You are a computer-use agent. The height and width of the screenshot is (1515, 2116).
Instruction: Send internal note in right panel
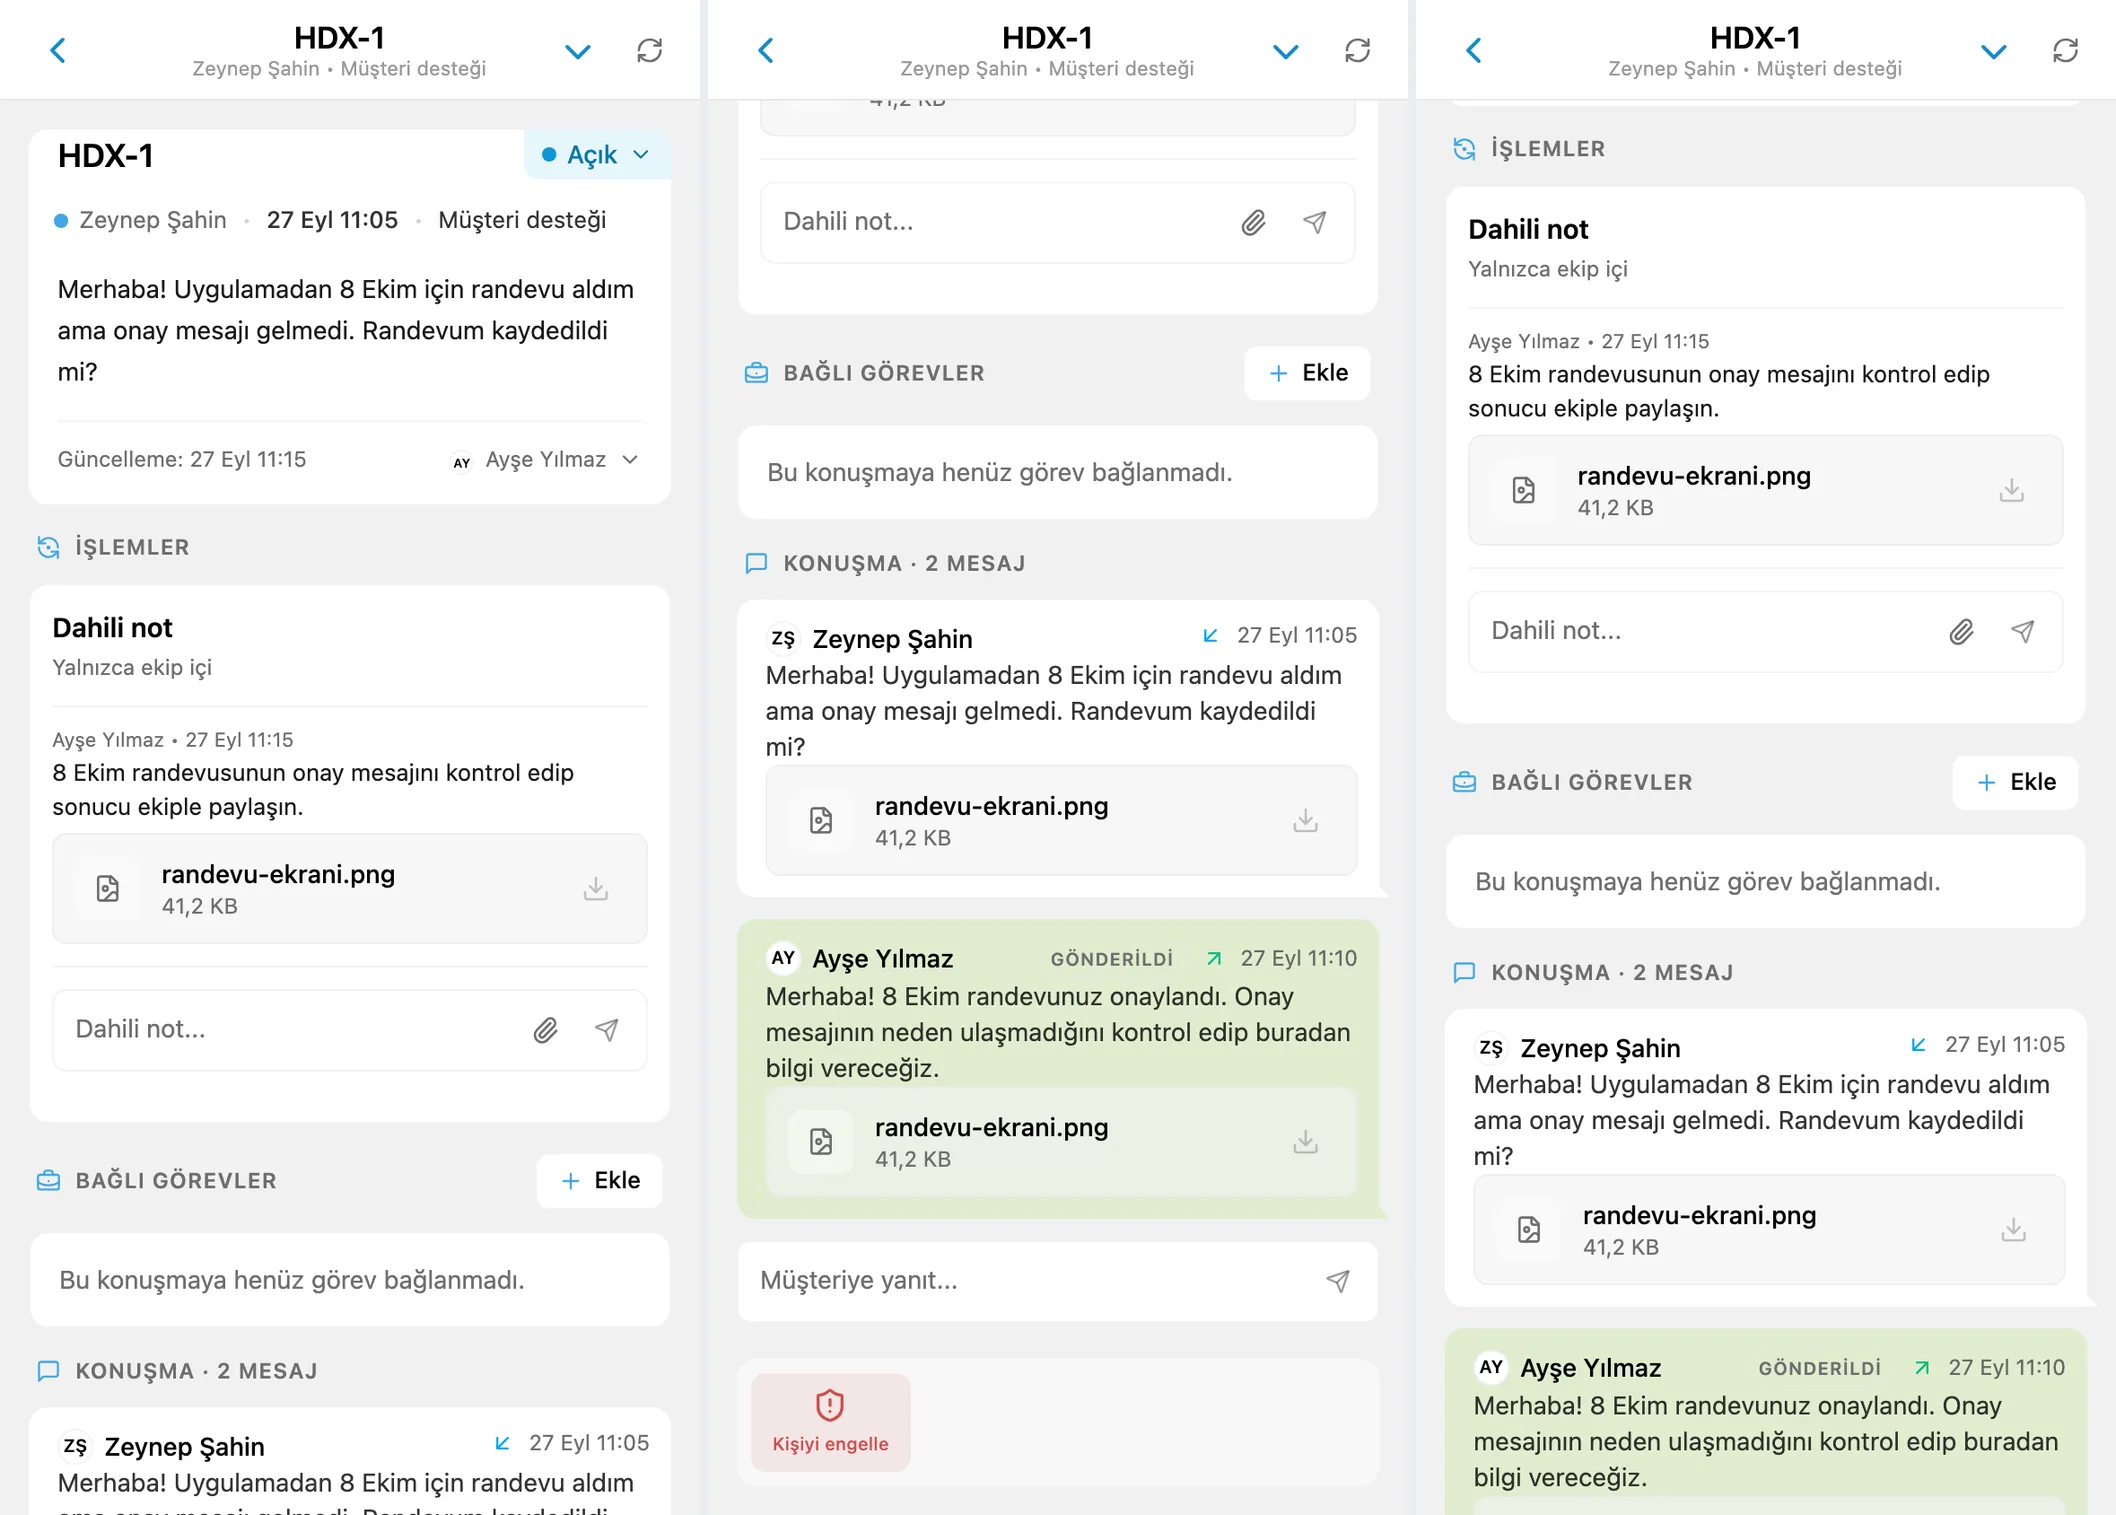(2023, 632)
